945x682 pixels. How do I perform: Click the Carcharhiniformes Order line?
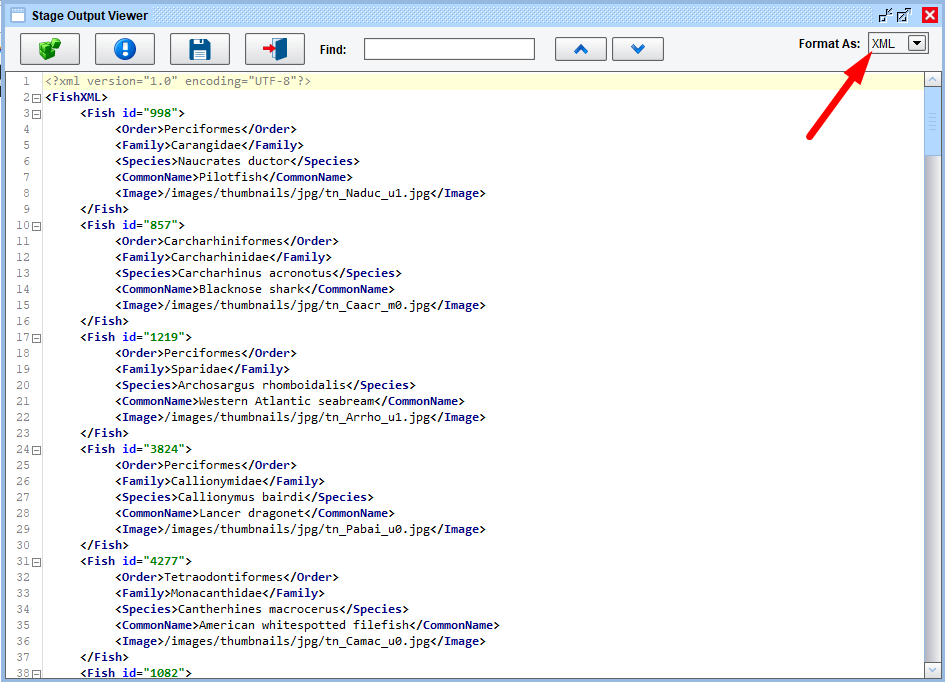(227, 241)
